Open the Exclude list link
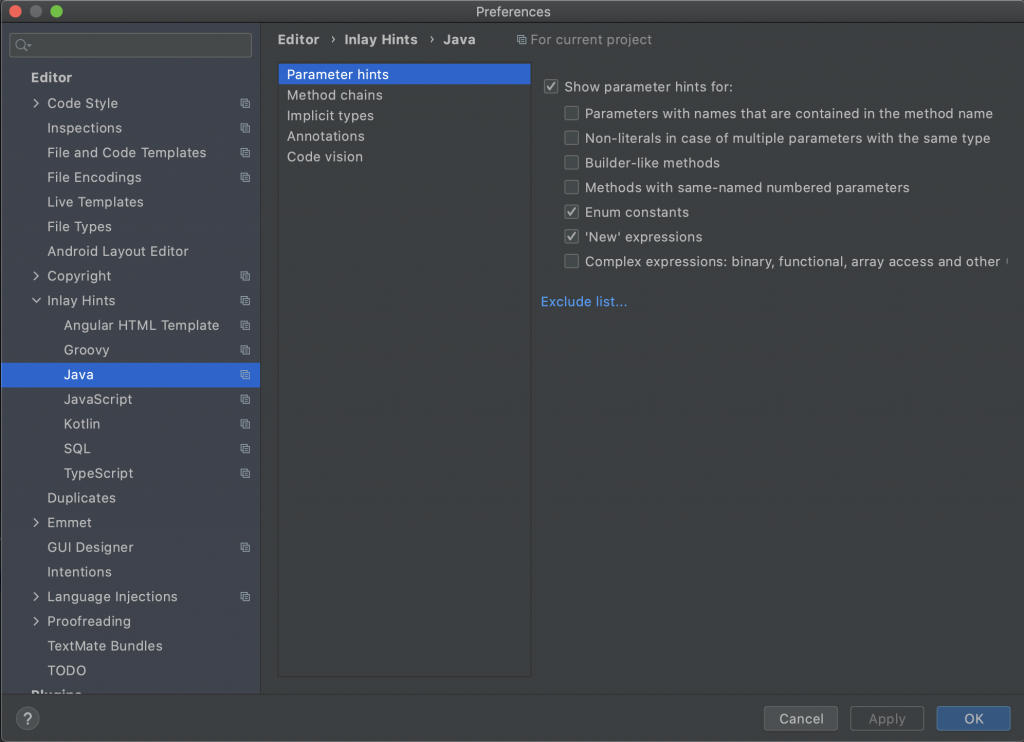Screen dimensions: 1024x742 tap(584, 302)
